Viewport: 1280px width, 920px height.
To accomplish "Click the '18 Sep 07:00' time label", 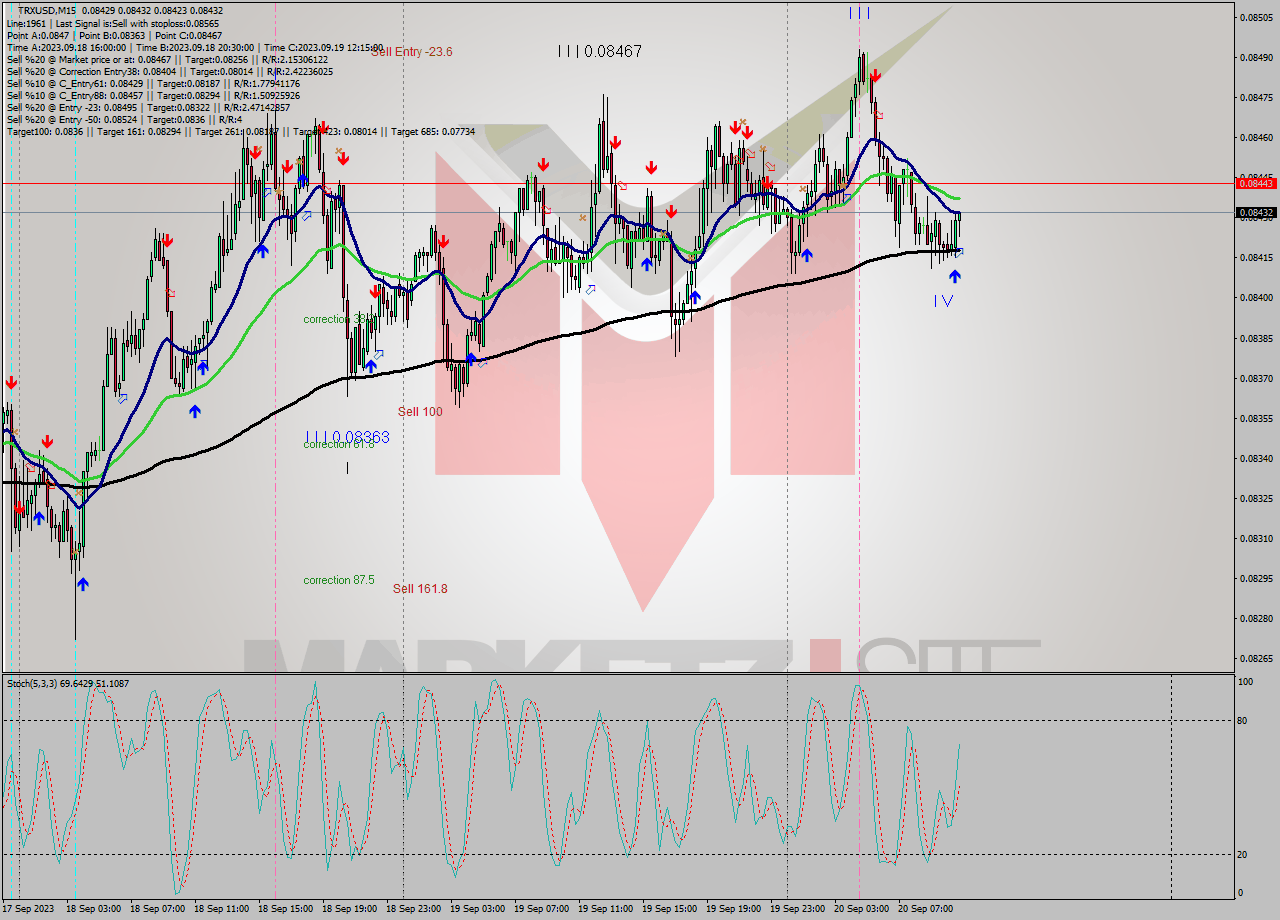I will pos(157,909).
